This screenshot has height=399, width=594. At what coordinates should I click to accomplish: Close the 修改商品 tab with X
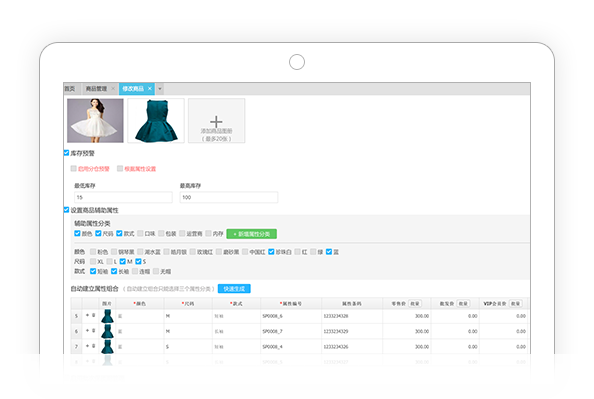coord(150,89)
